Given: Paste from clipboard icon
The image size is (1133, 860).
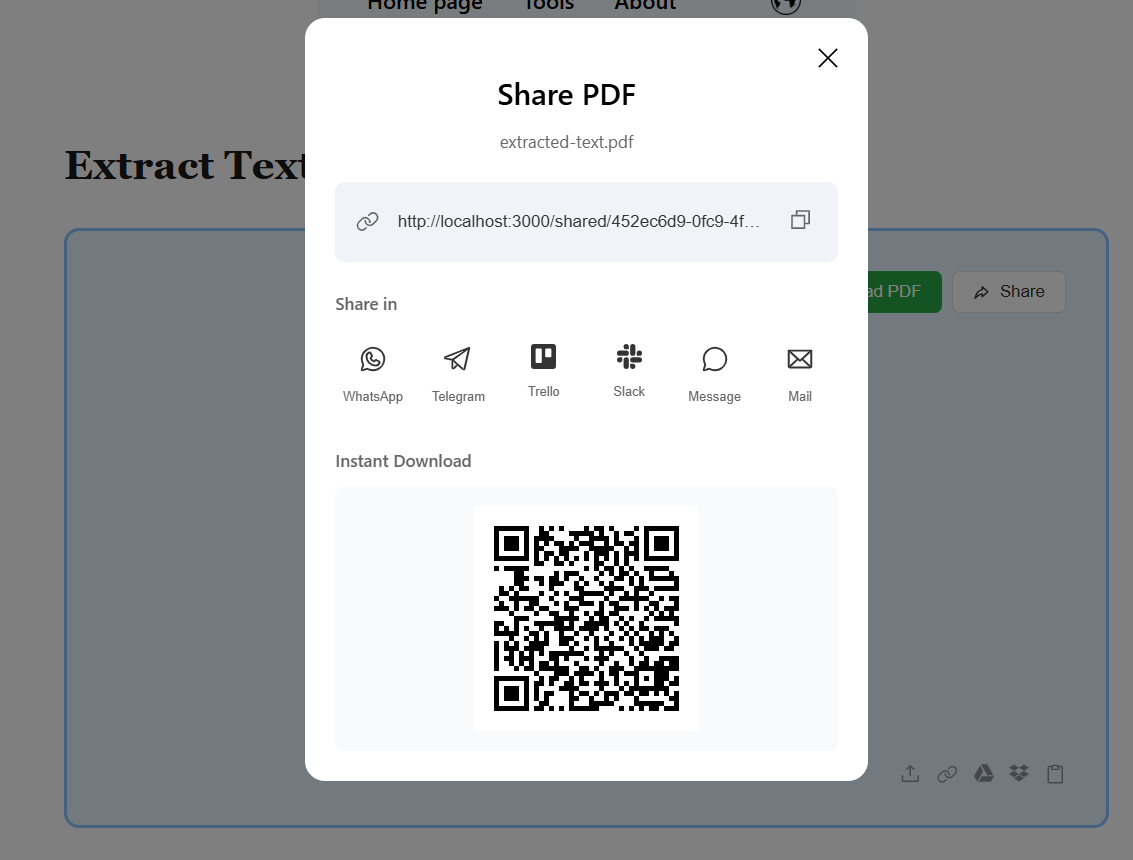Looking at the screenshot, I should pyautogui.click(x=1055, y=774).
